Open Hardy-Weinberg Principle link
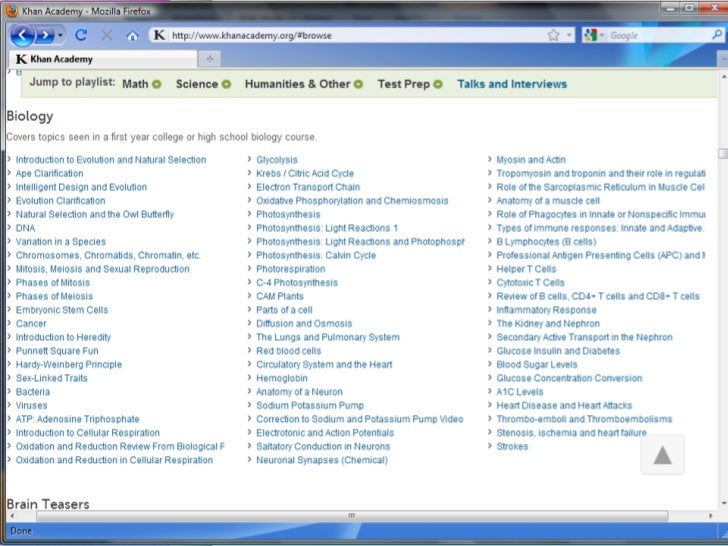This screenshot has width=728, height=546. pyautogui.click(x=69, y=364)
